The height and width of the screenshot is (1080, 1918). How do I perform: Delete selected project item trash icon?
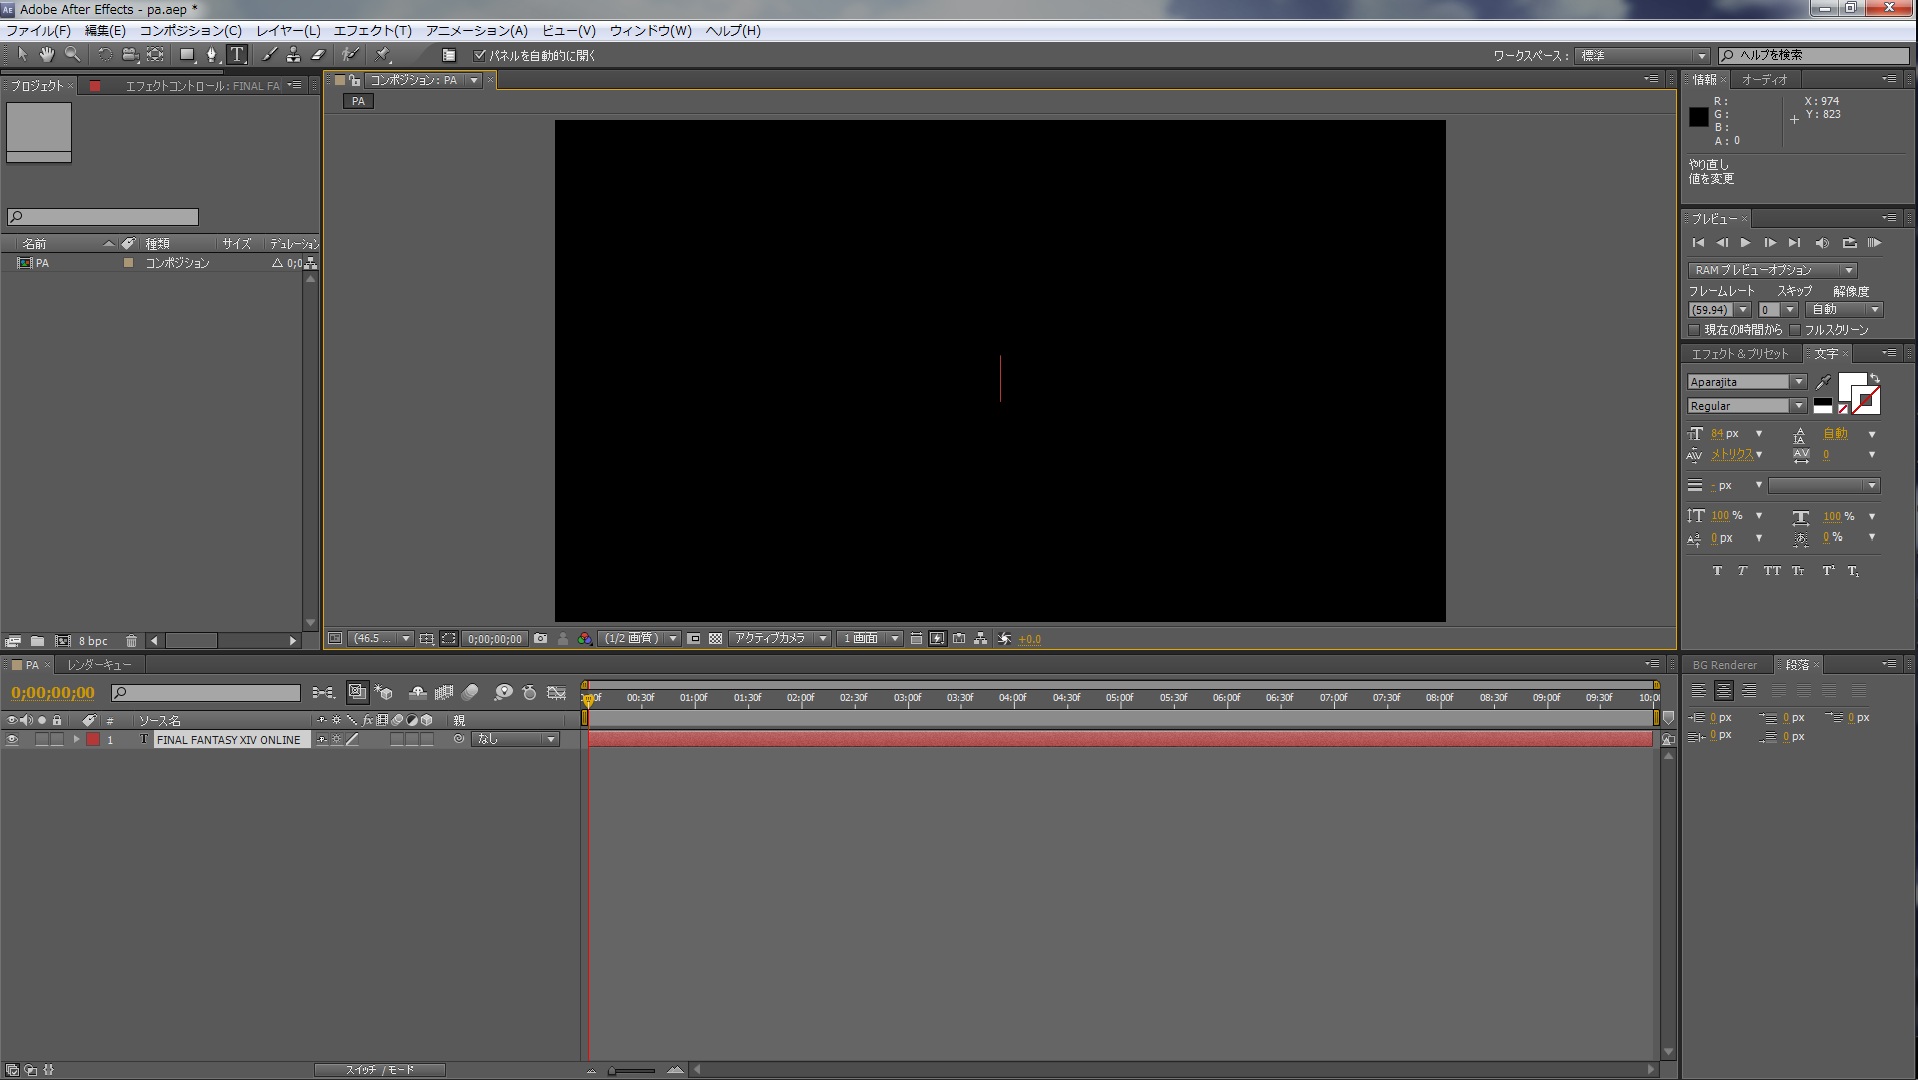coord(131,641)
